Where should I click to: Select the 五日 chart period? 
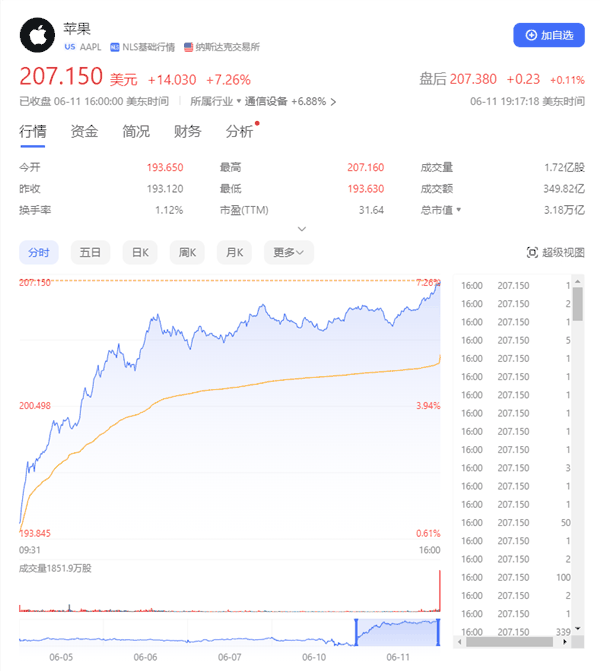point(90,253)
